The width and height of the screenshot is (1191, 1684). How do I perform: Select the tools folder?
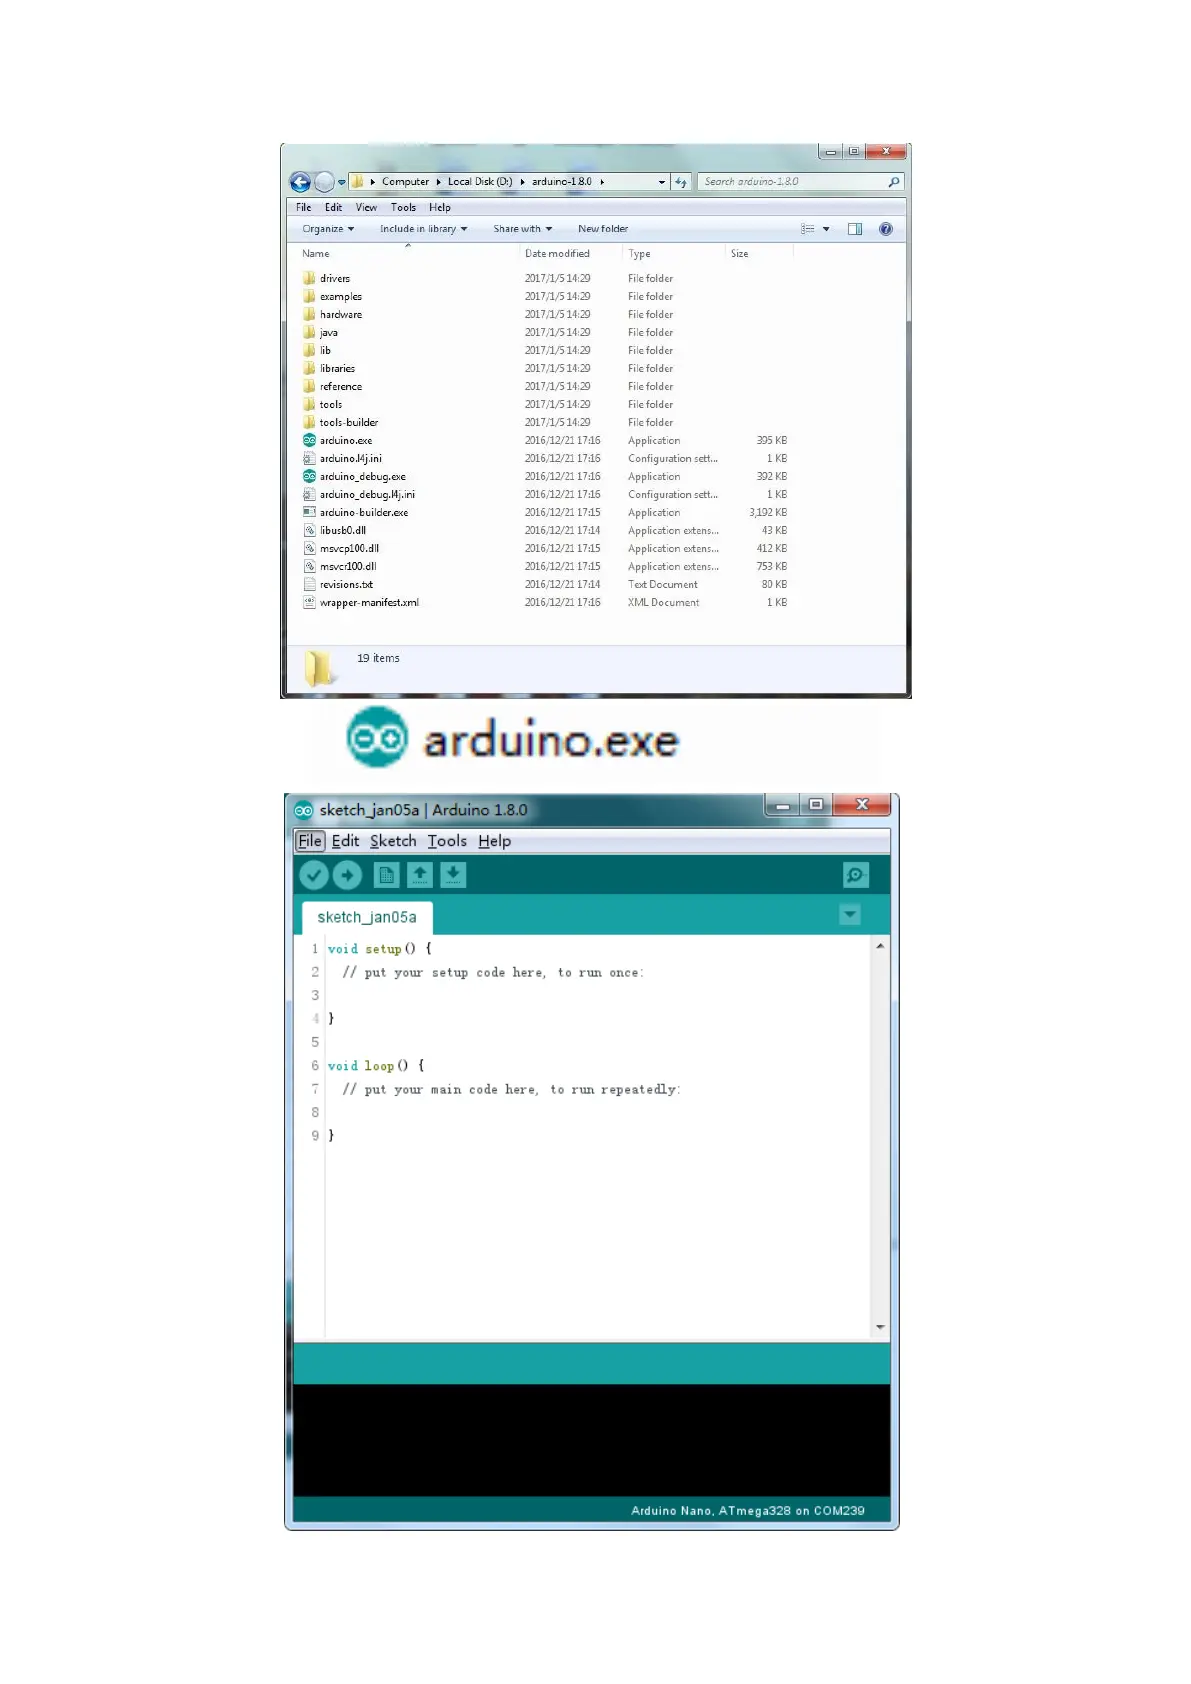click(x=331, y=404)
